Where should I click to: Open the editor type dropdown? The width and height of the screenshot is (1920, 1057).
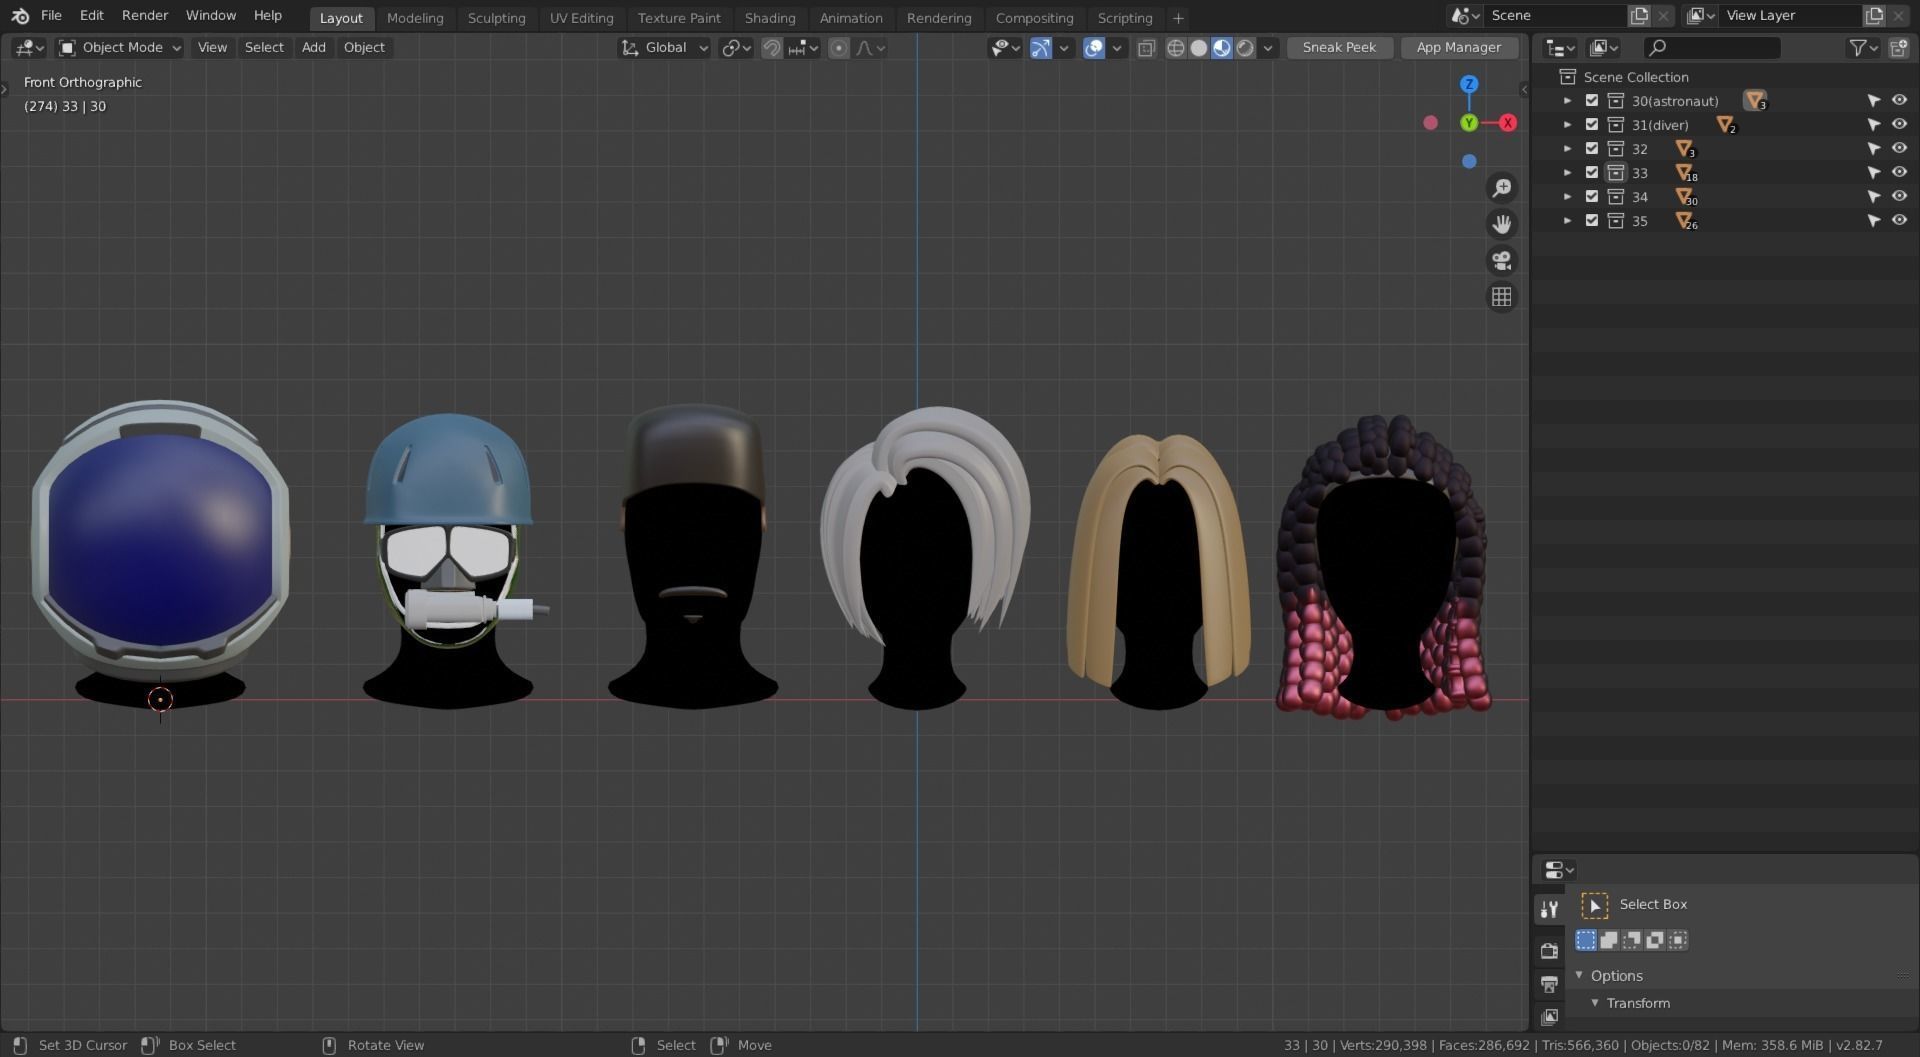29,48
